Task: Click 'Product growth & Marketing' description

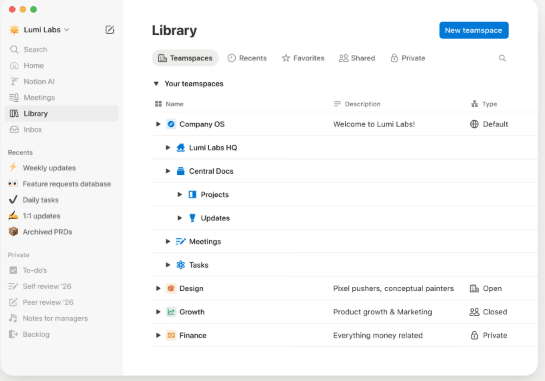Action: click(383, 312)
